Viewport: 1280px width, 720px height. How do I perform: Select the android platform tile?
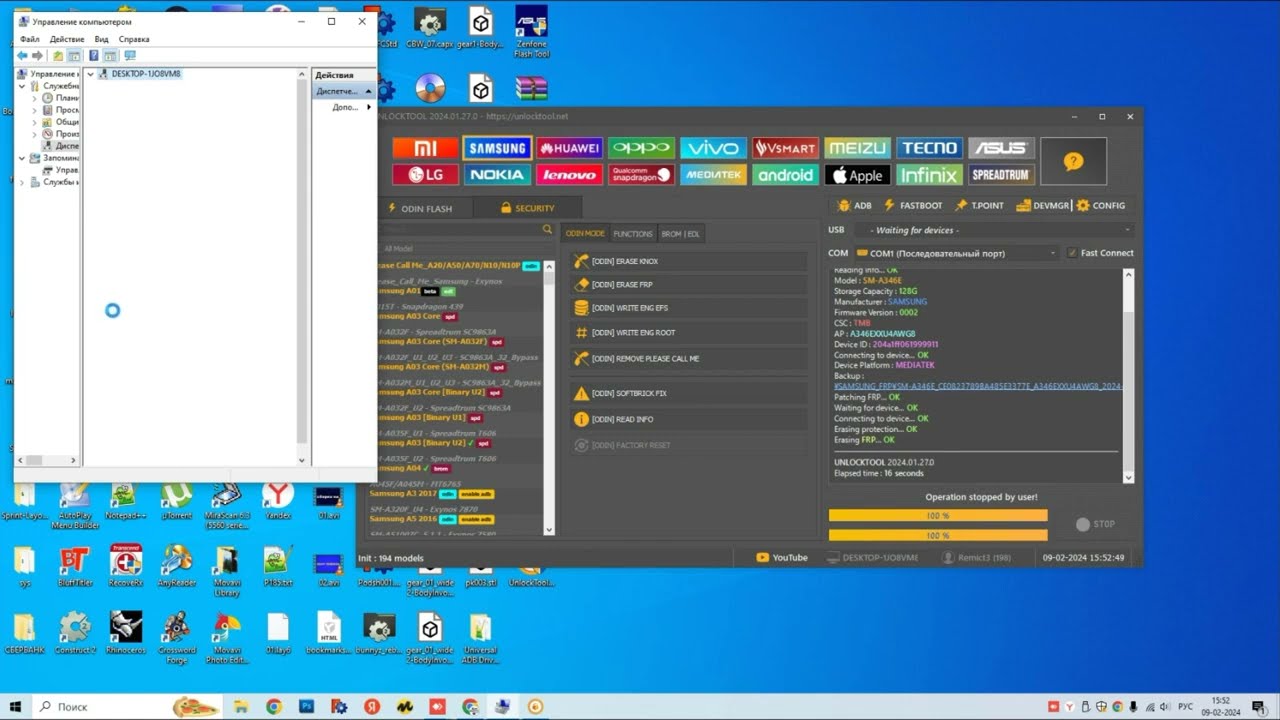(x=785, y=175)
